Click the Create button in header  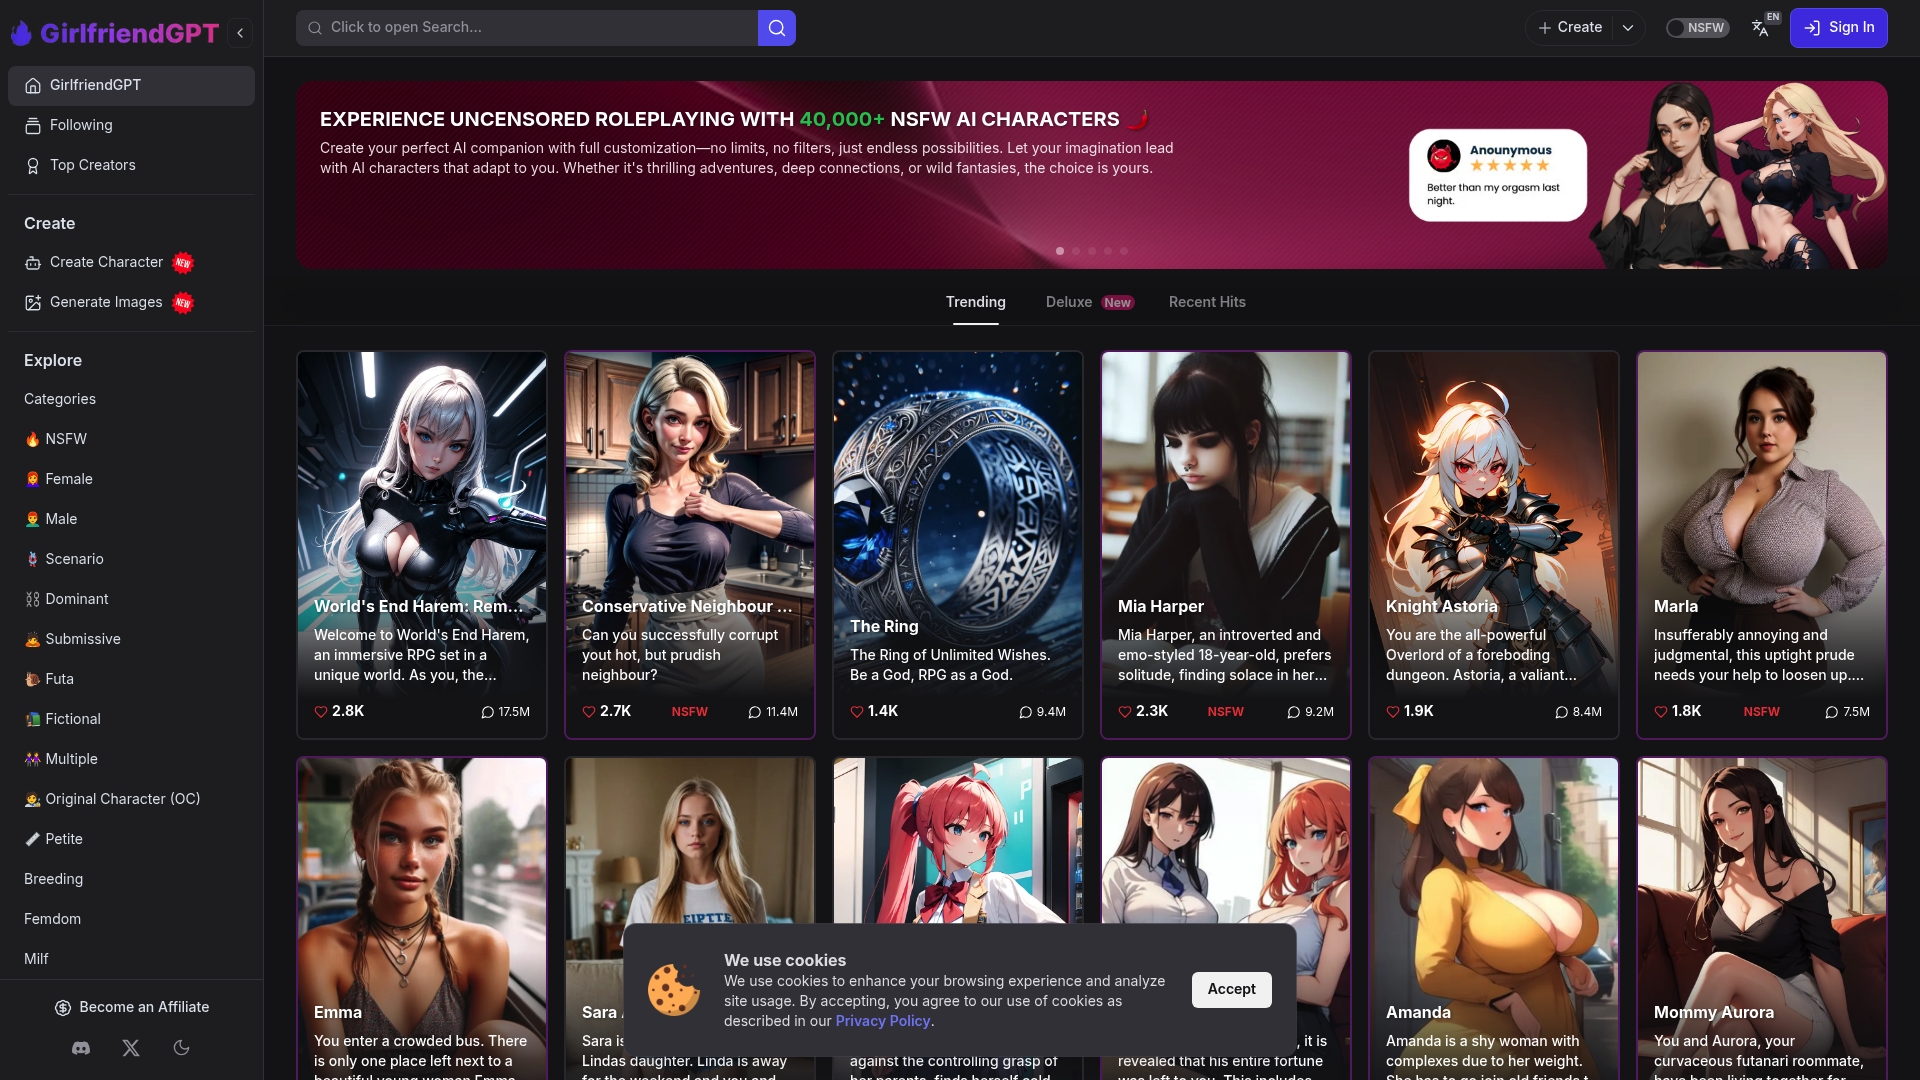click(1570, 28)
